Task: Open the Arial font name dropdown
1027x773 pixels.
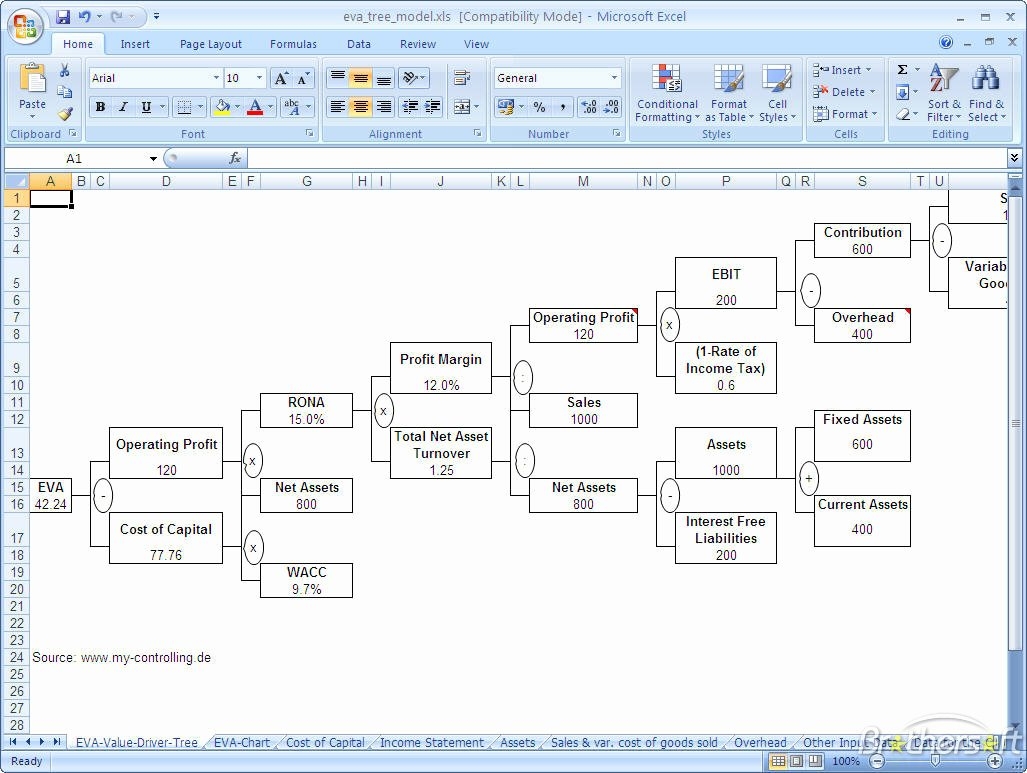Action: [x=216, y=78]
